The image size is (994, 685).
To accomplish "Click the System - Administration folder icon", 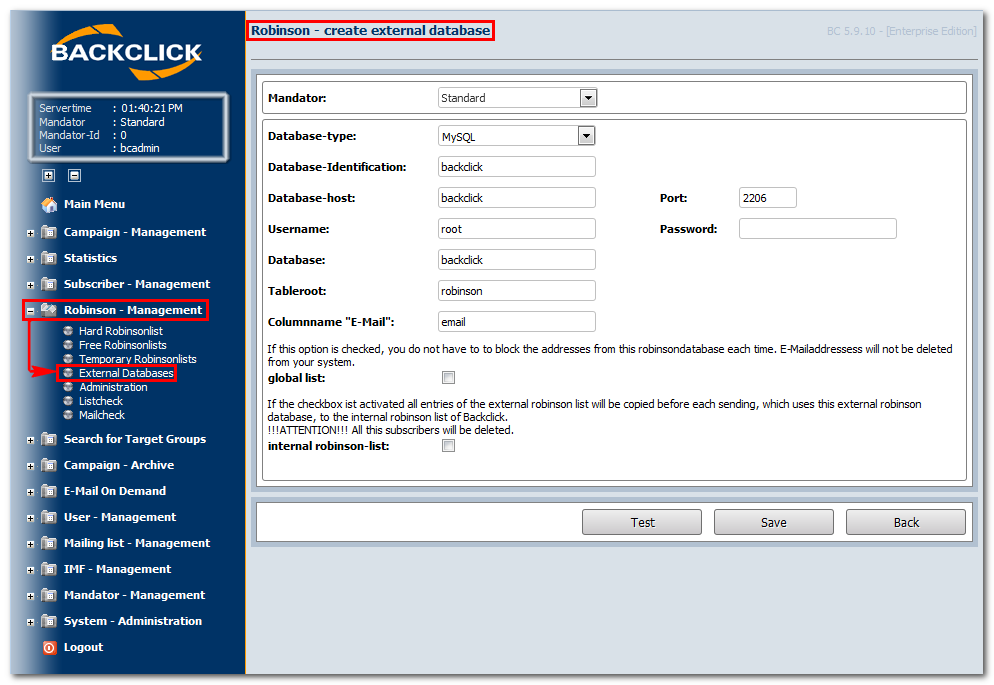I will click(49, 621).
